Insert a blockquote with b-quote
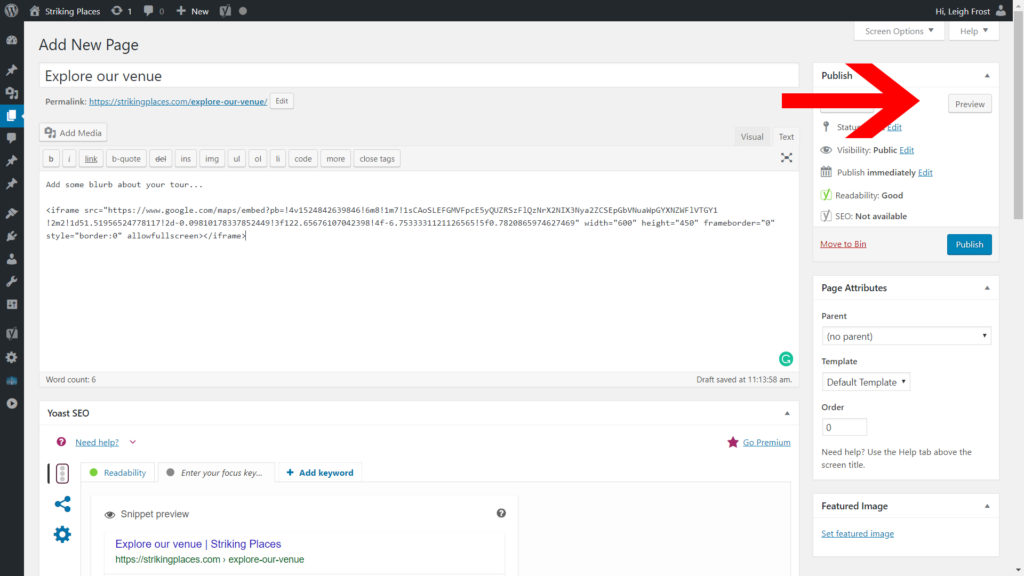The width and height of the screenshot is (1024, 576). (x=126, y=159)
